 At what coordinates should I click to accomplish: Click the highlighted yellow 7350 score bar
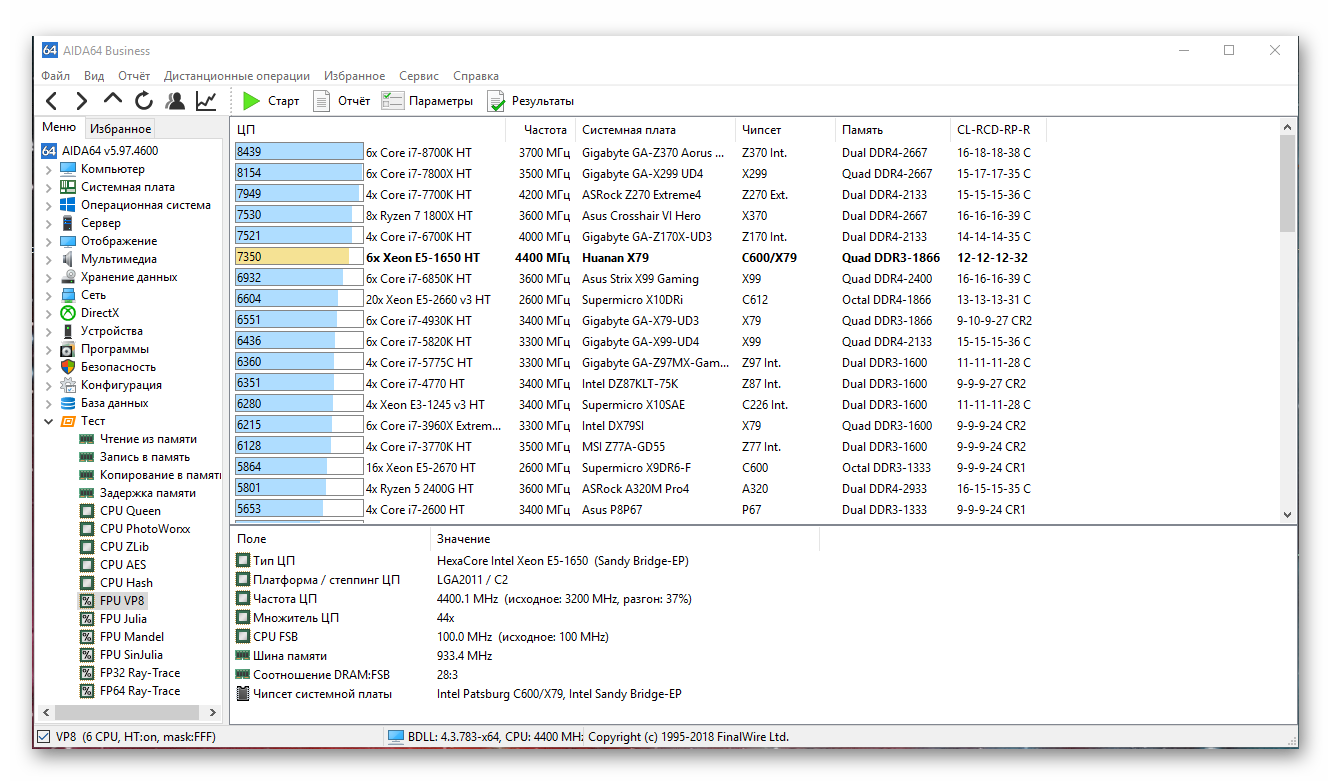coord(299,257)
